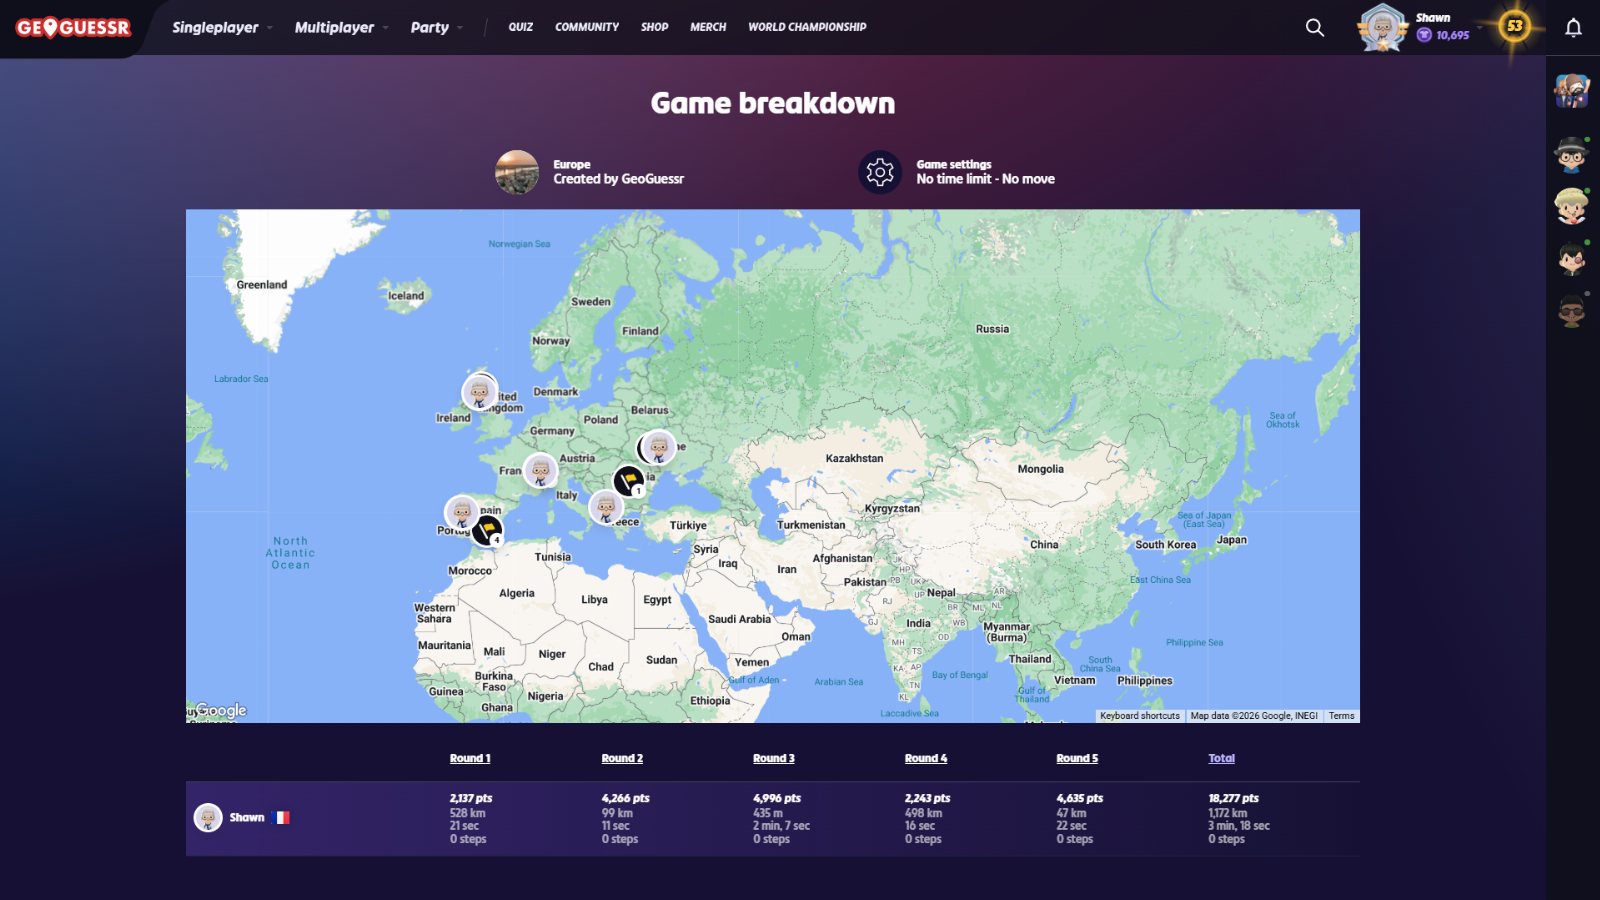Click the sunglasses friend avatar in sidebar
The image size is (1600, 900).
(x=1572, y=311)
